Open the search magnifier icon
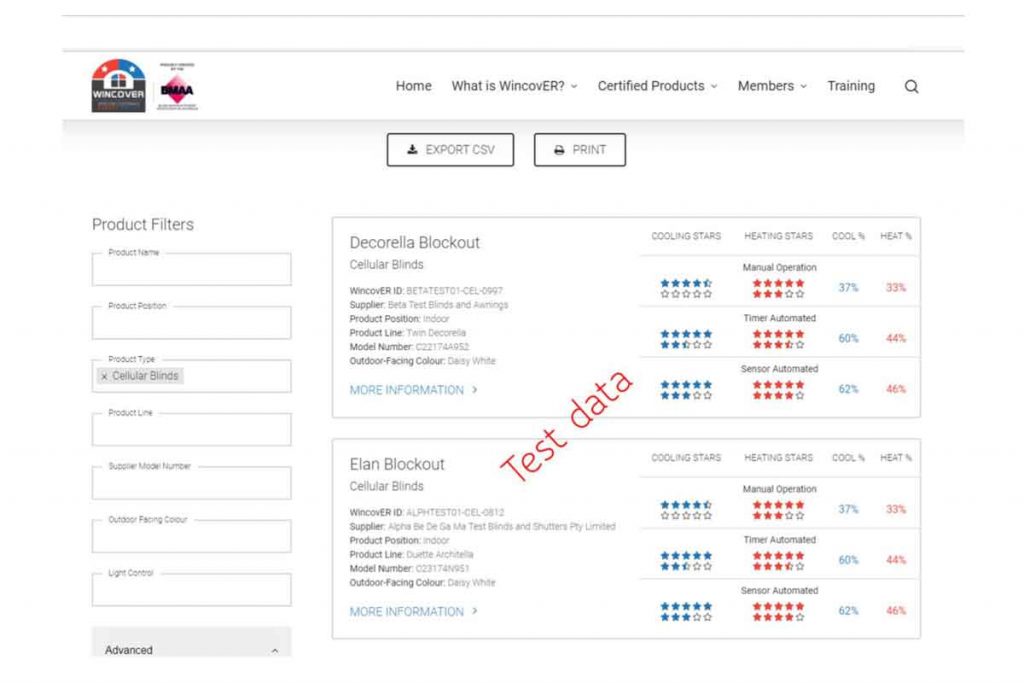 pos(911,86)
